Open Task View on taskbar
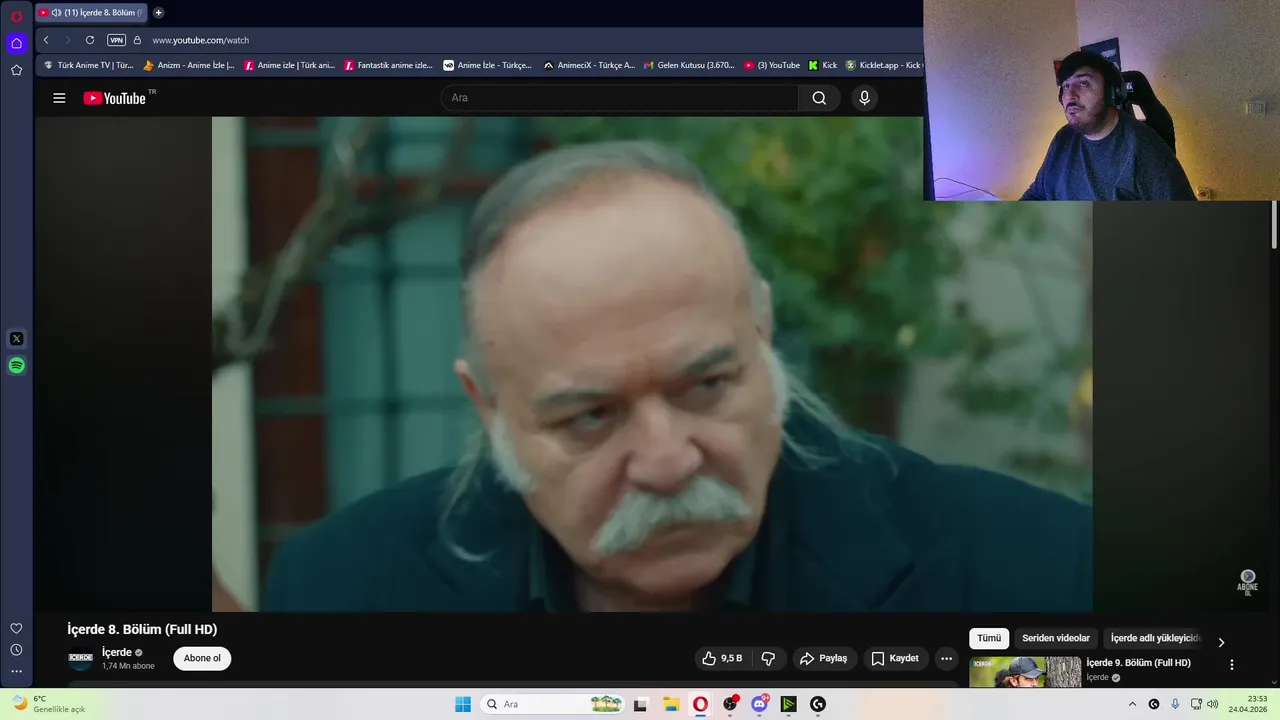This screenshot has height=720, width=1280. [x=640, y=704]
